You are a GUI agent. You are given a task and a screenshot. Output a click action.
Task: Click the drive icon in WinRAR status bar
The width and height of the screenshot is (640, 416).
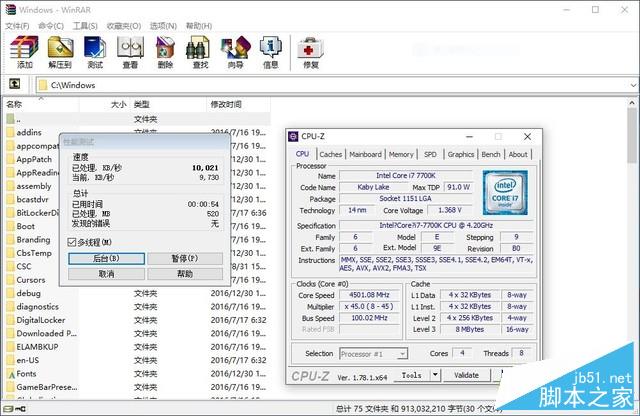coord(8,409)
